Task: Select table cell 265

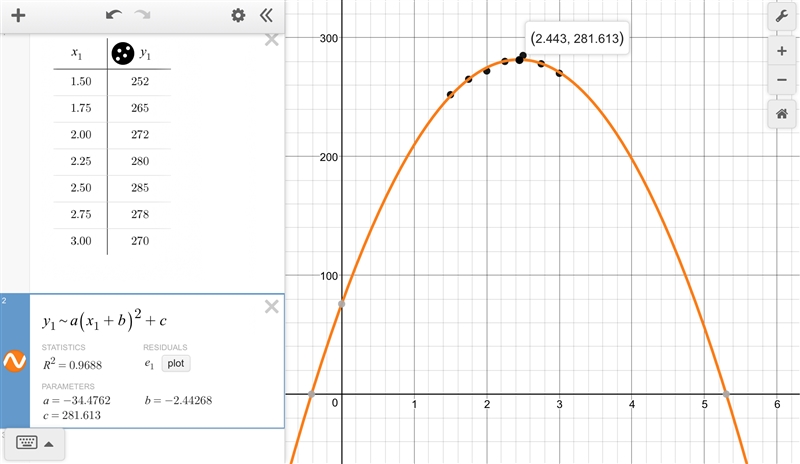Action: click(139, 108)
